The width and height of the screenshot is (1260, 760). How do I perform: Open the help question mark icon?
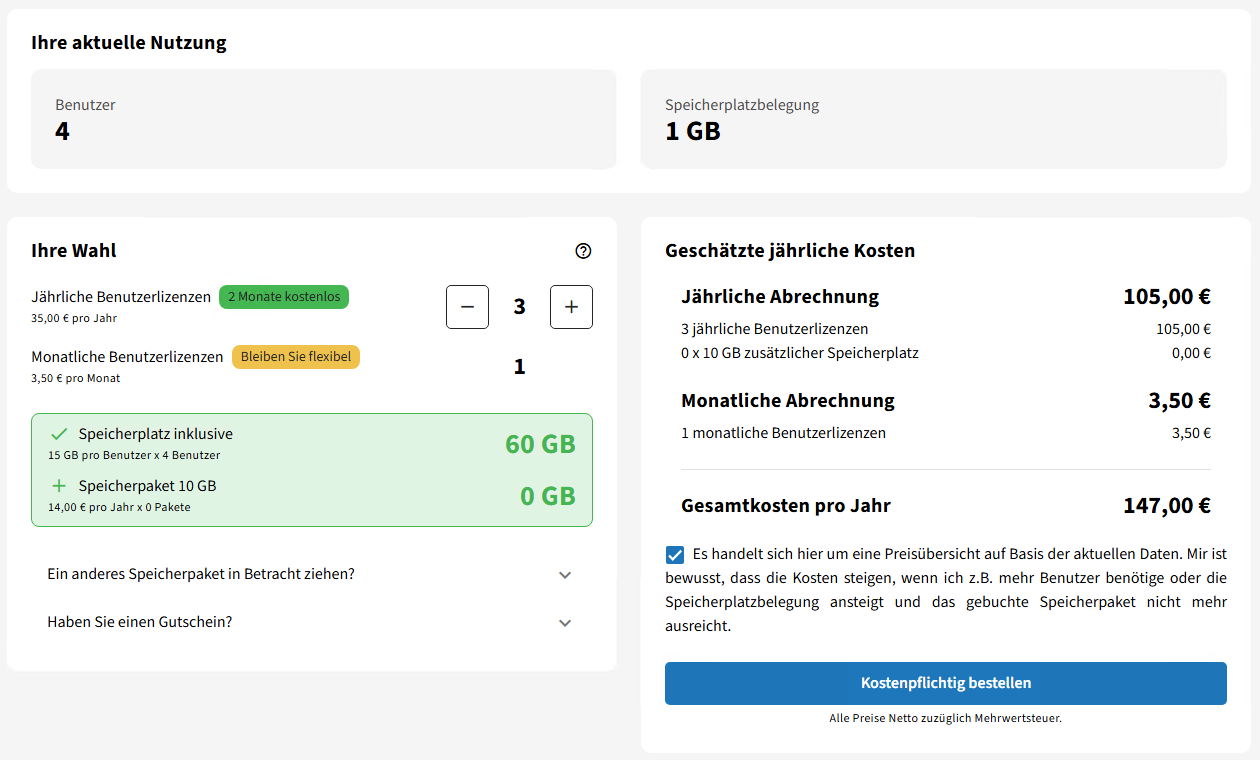click(x=583, y=251)
